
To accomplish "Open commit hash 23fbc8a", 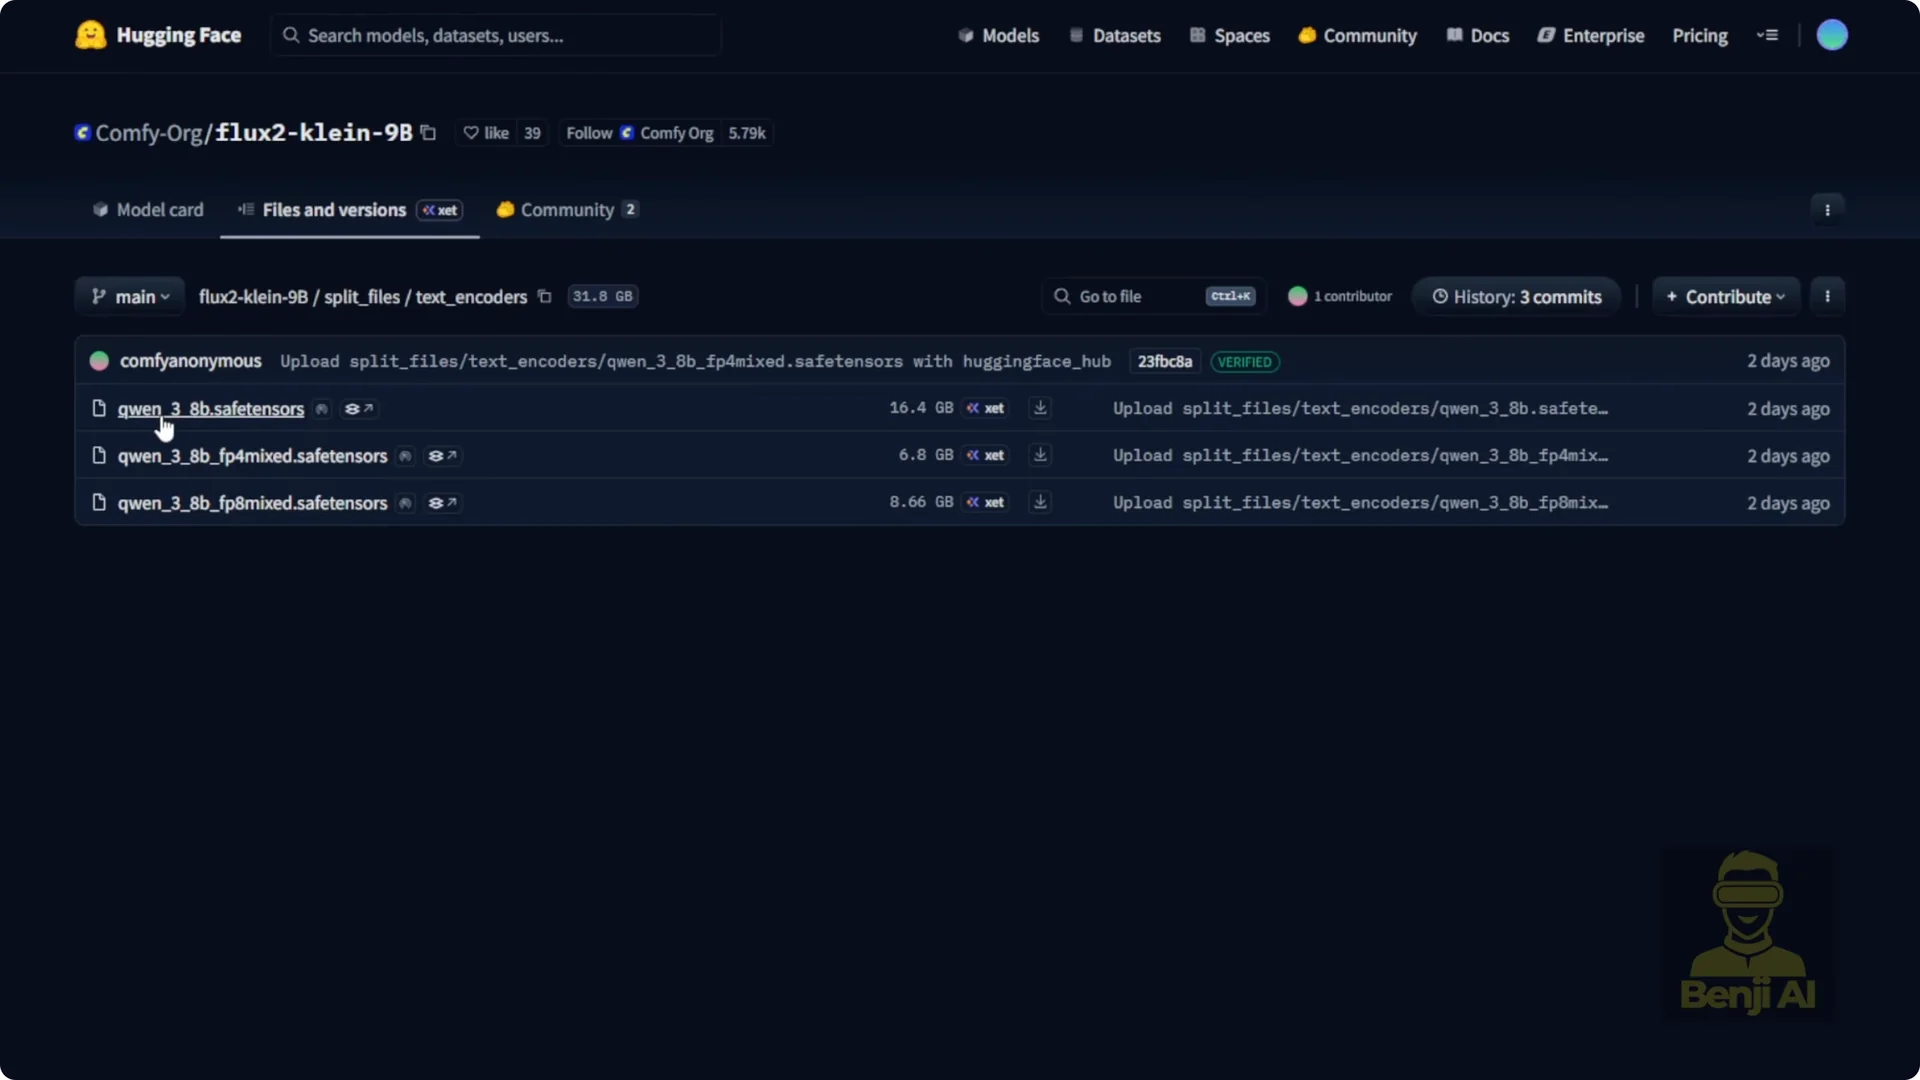I will [1164, 362].
